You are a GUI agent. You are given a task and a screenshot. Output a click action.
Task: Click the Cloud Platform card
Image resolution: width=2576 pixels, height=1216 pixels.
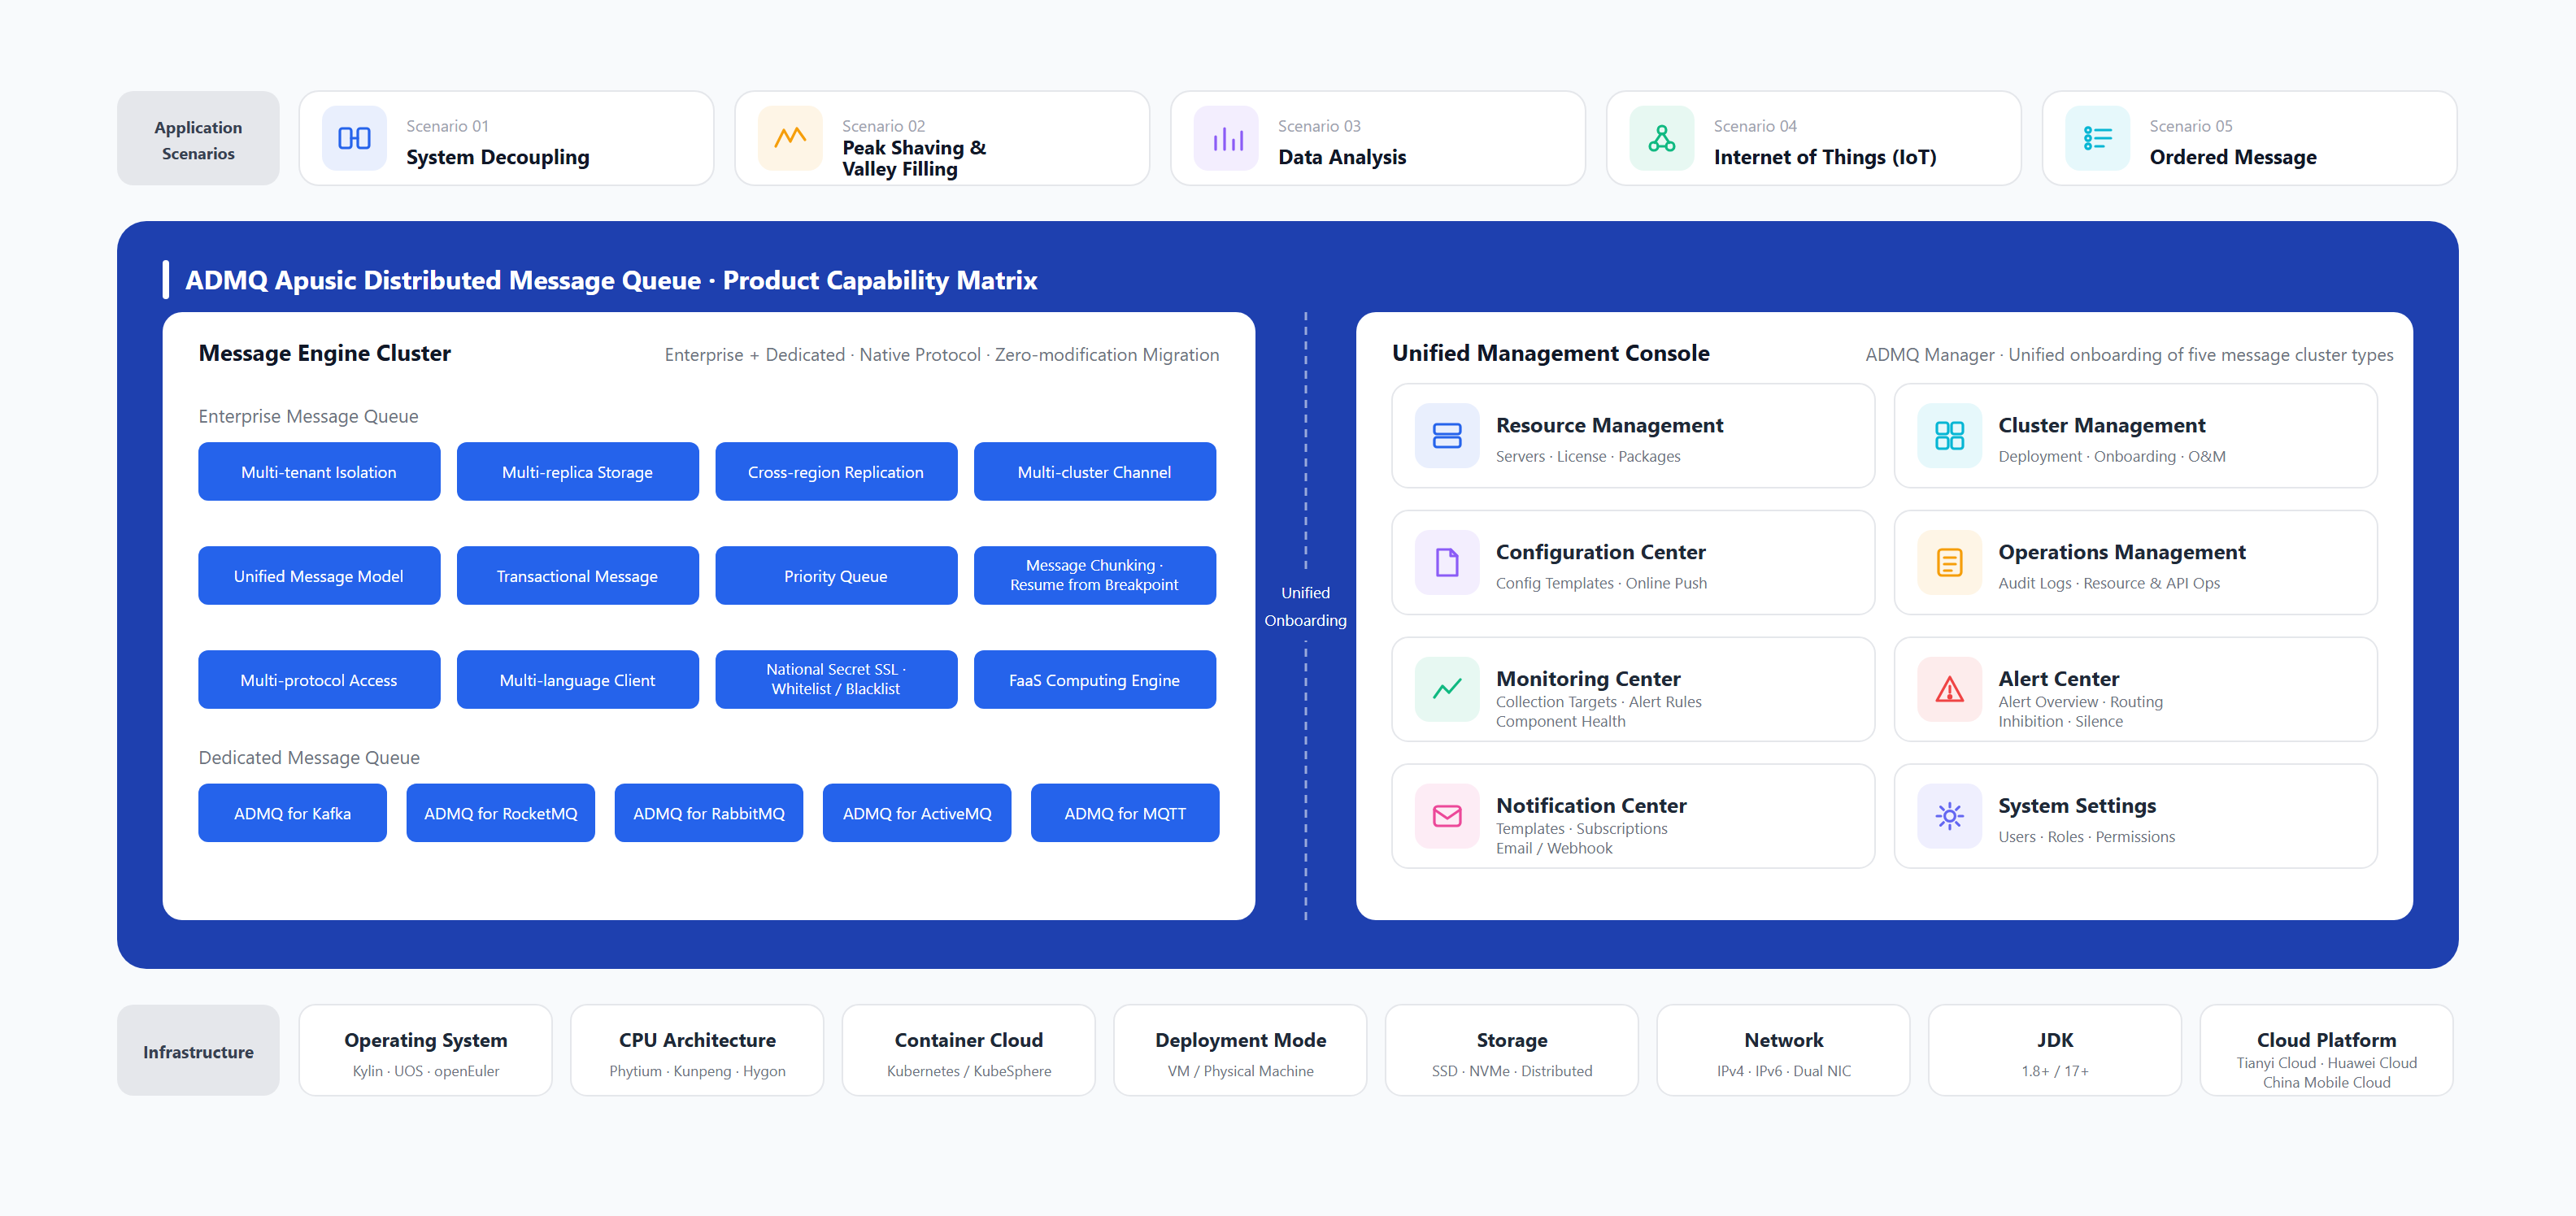tap(2326, 1051)
